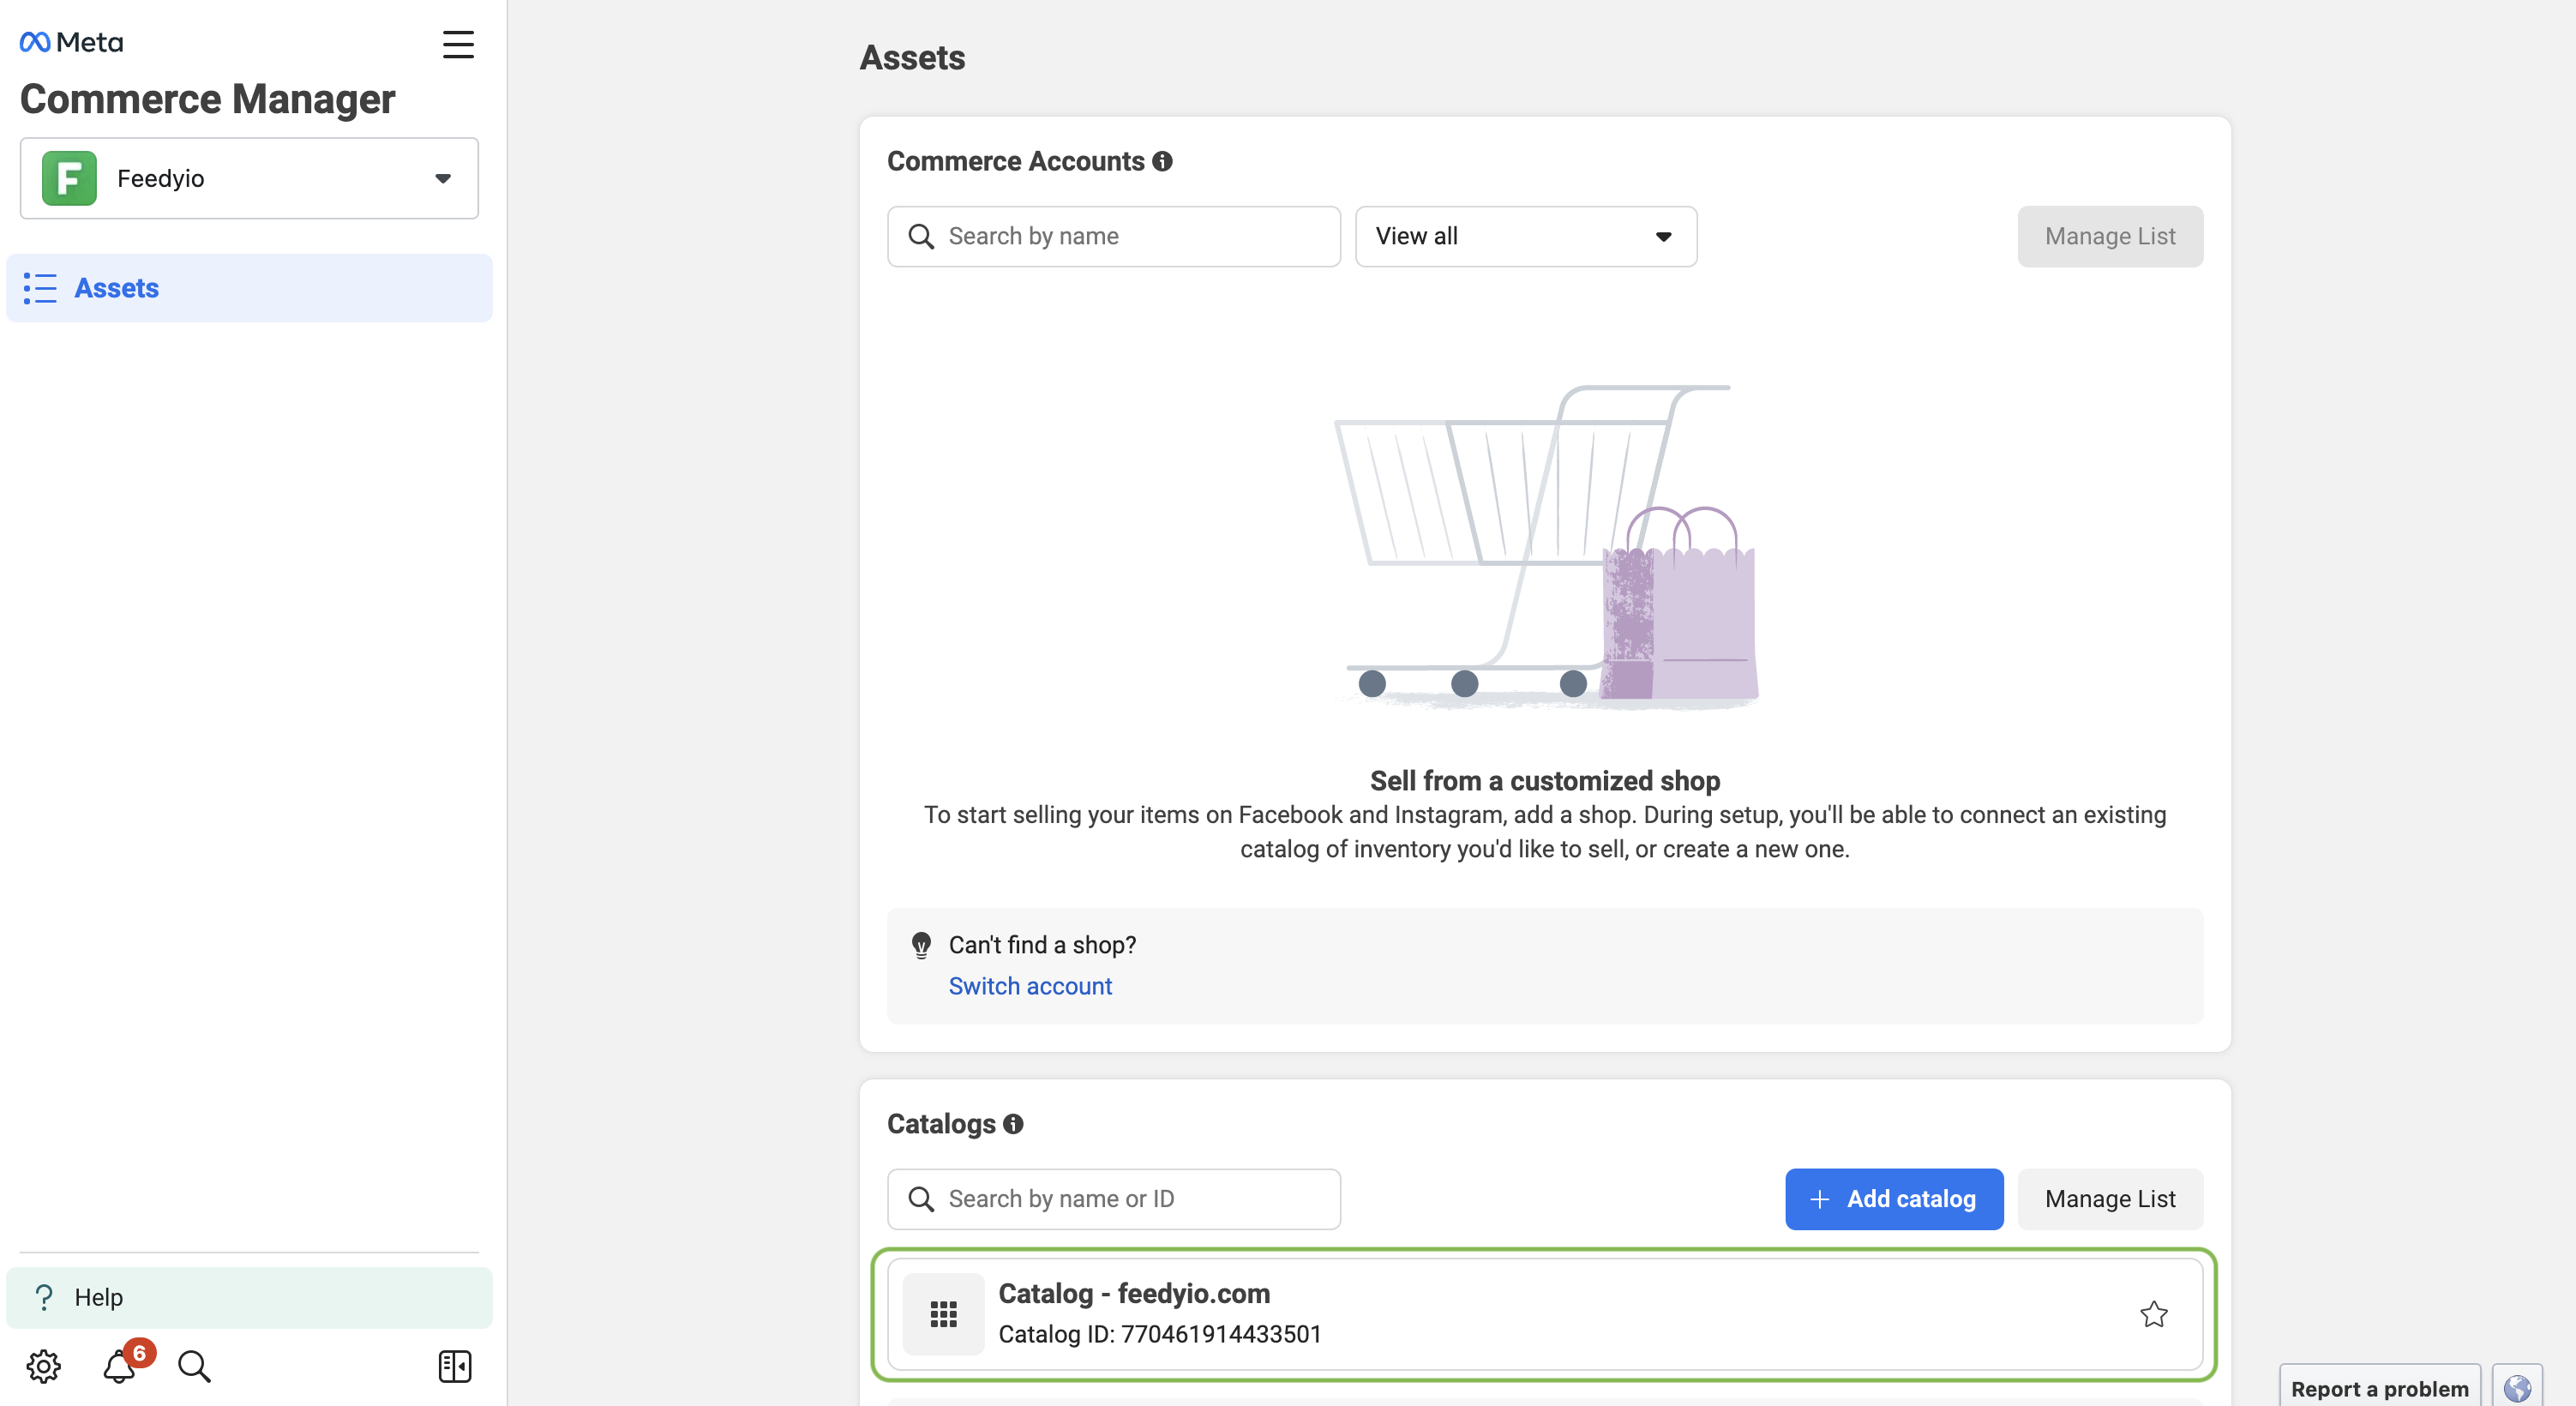The height and width of the screenshot is (1406, 2576).
Task: Click the catalog grid icon
Action: (x=943, y=1314)
